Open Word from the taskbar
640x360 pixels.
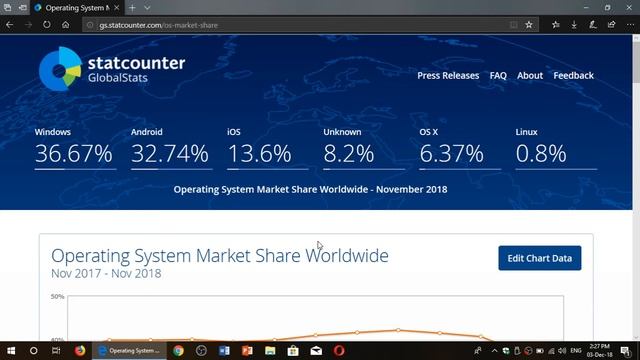(x=224, y=351)
